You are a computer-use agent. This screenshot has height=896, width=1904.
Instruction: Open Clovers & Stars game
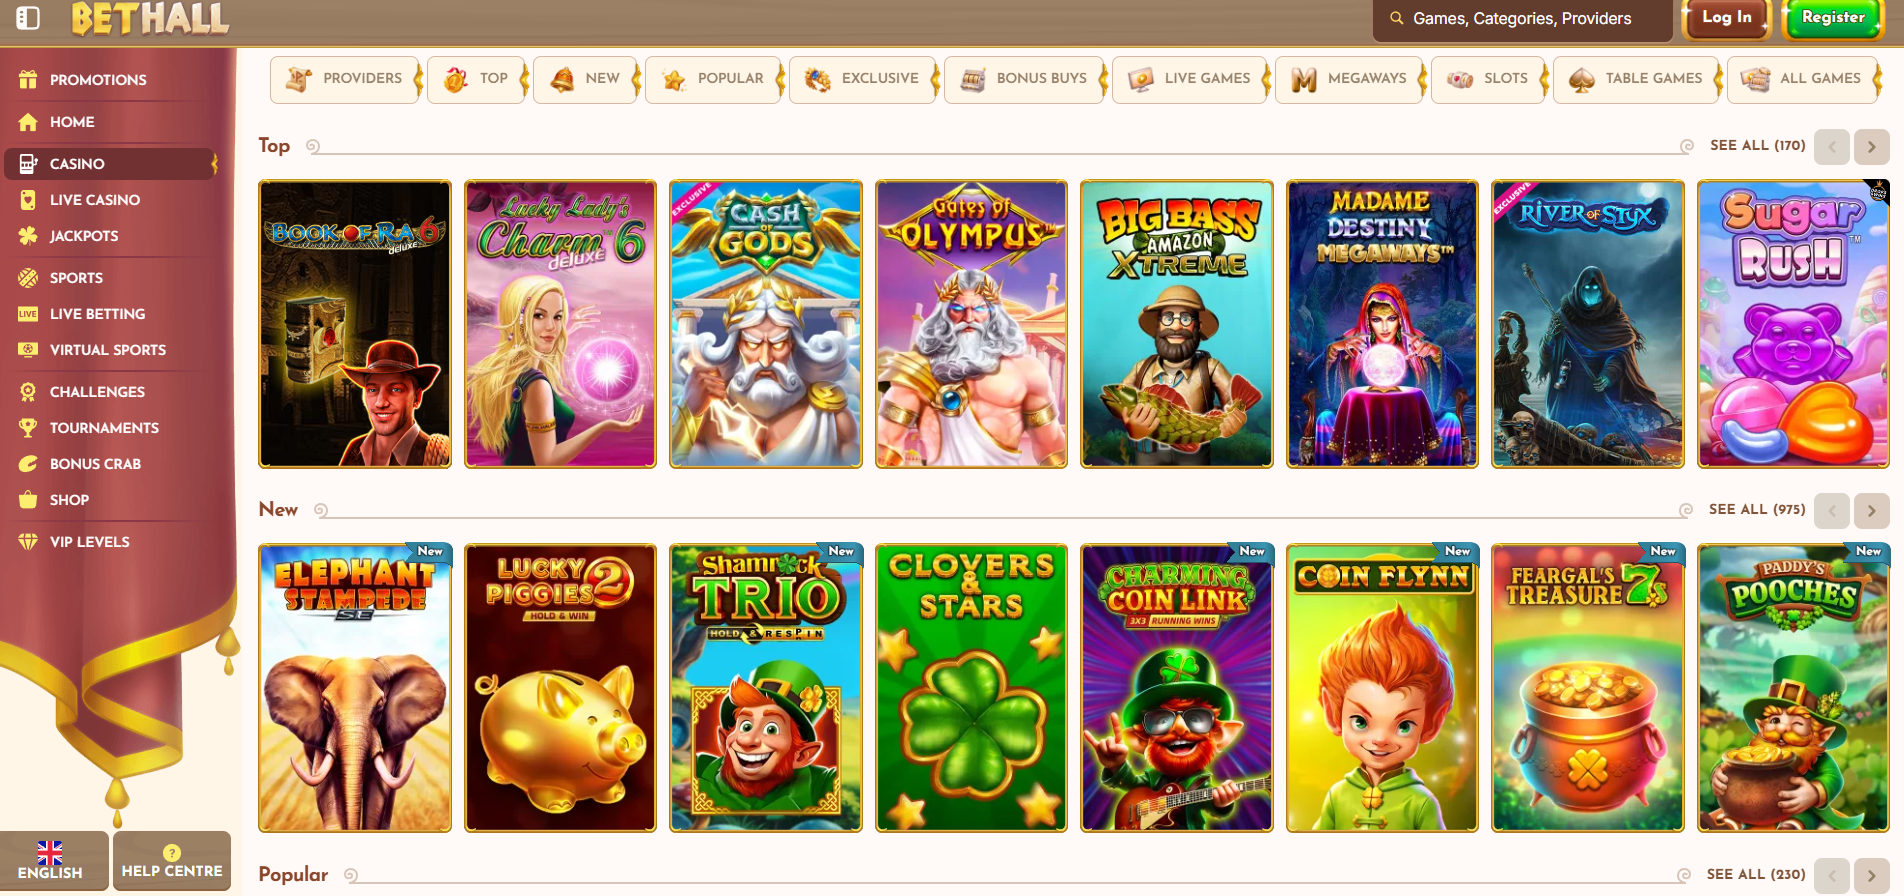[x=971, y=688]
